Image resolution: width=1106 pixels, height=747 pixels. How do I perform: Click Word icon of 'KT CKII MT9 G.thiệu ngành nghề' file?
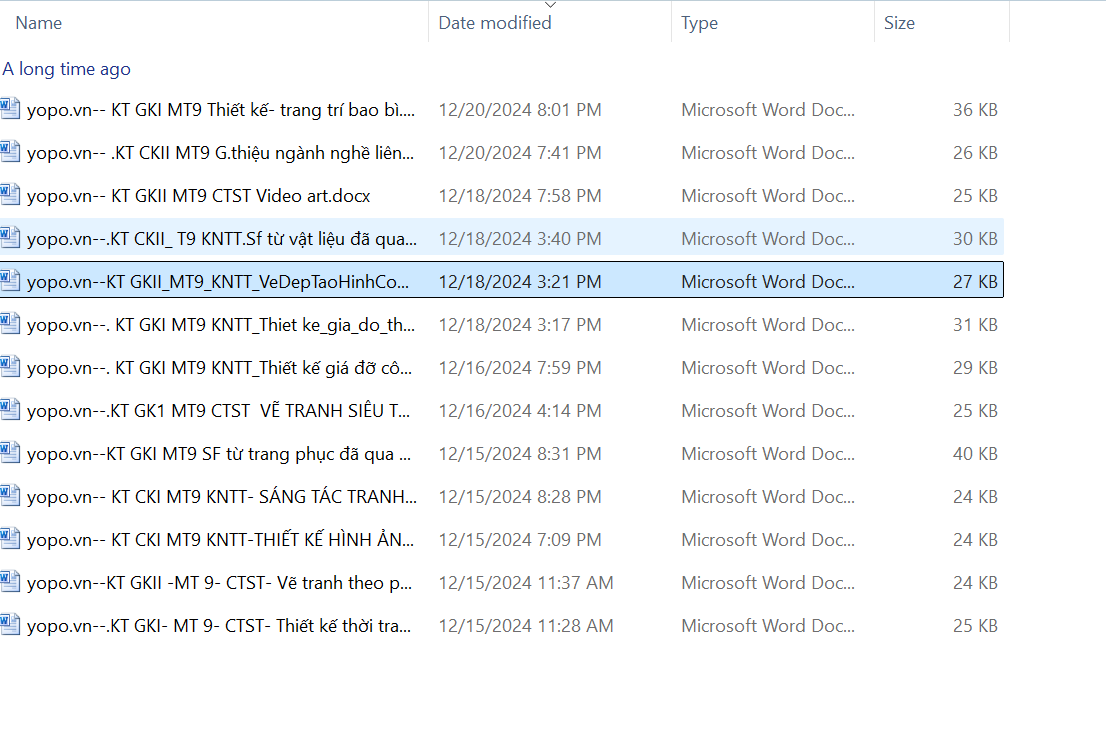[x=10, y=152]
